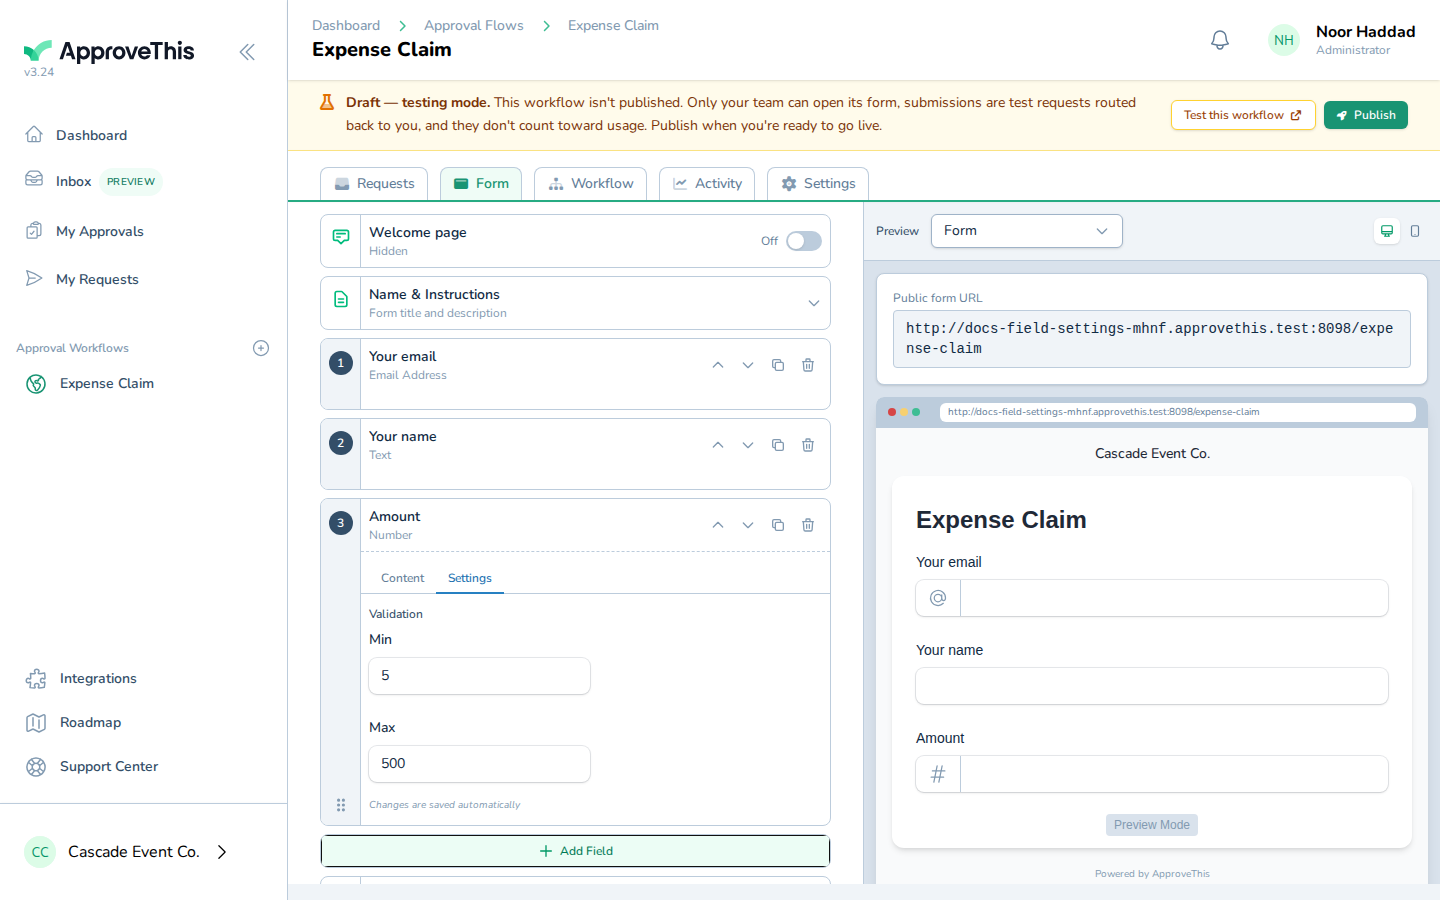Switch preview to mobile view icon
Image resolution: width=1440 pixels, height=900 pixels.
point(1415,231)
